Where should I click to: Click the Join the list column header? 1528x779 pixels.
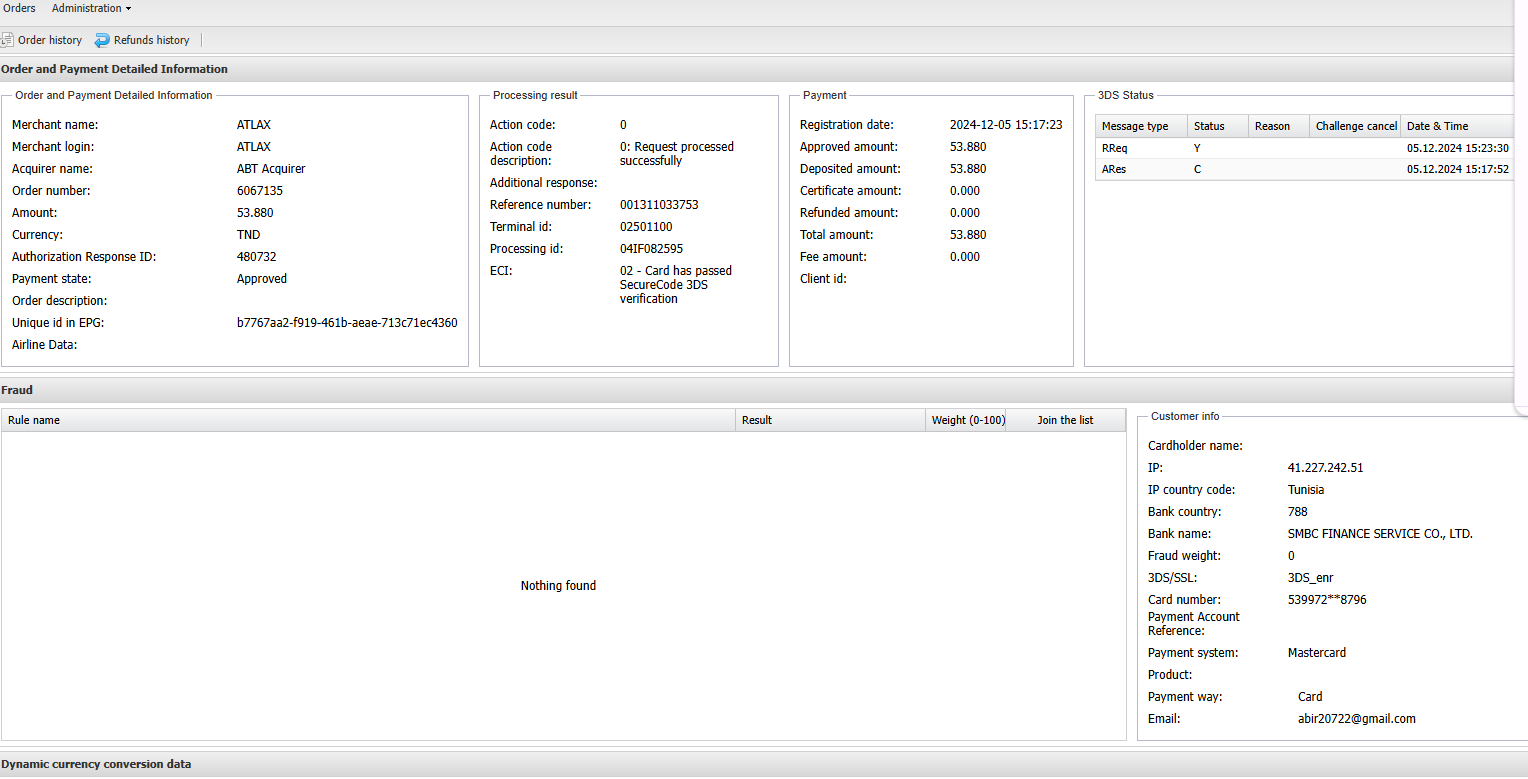pyautogui.click(x=1064, y=420)
